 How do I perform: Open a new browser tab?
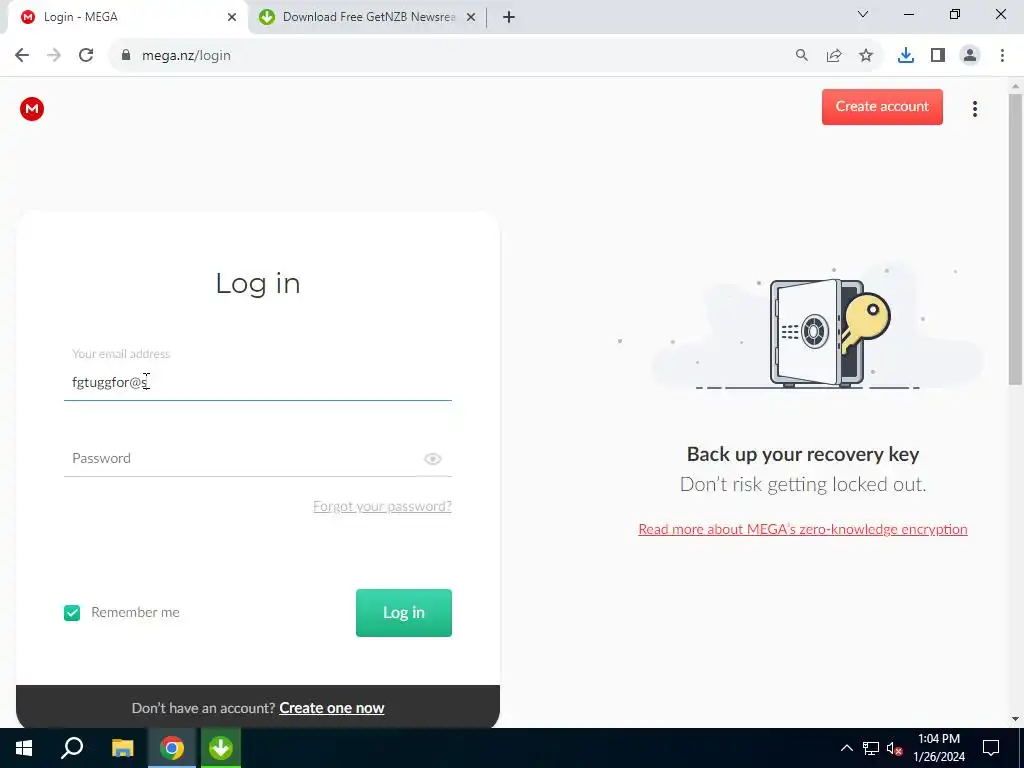coord(509,18)
